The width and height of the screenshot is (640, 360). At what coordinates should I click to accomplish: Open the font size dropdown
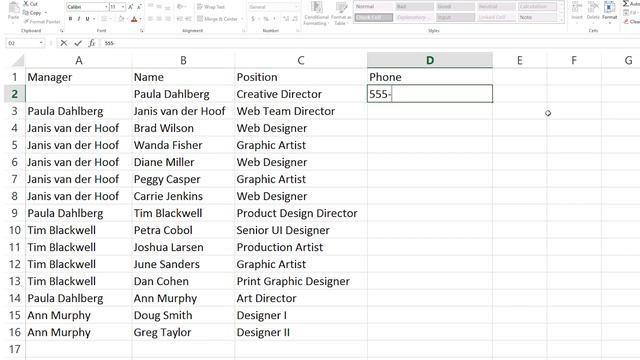[x=123, y=7]
